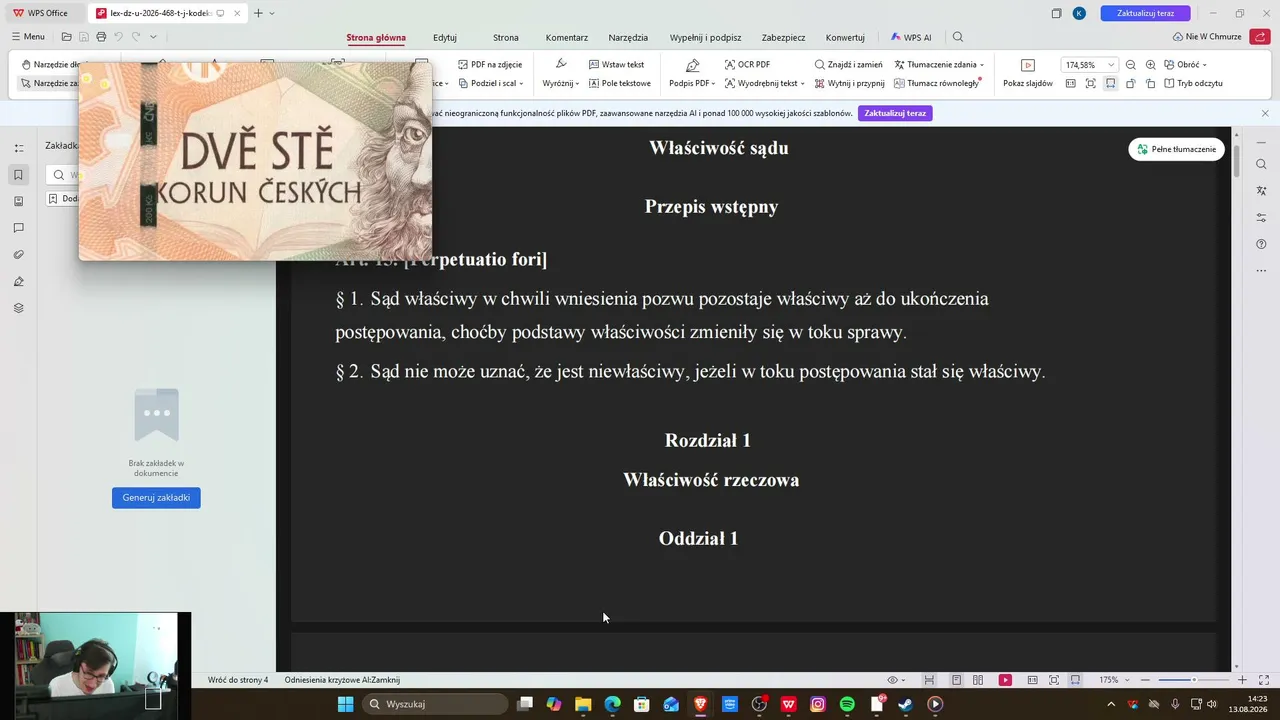Viewport: 1280px width, 720px height.
Task: Open Znajdź i zamień search tool
Action: tap(848, 65)
